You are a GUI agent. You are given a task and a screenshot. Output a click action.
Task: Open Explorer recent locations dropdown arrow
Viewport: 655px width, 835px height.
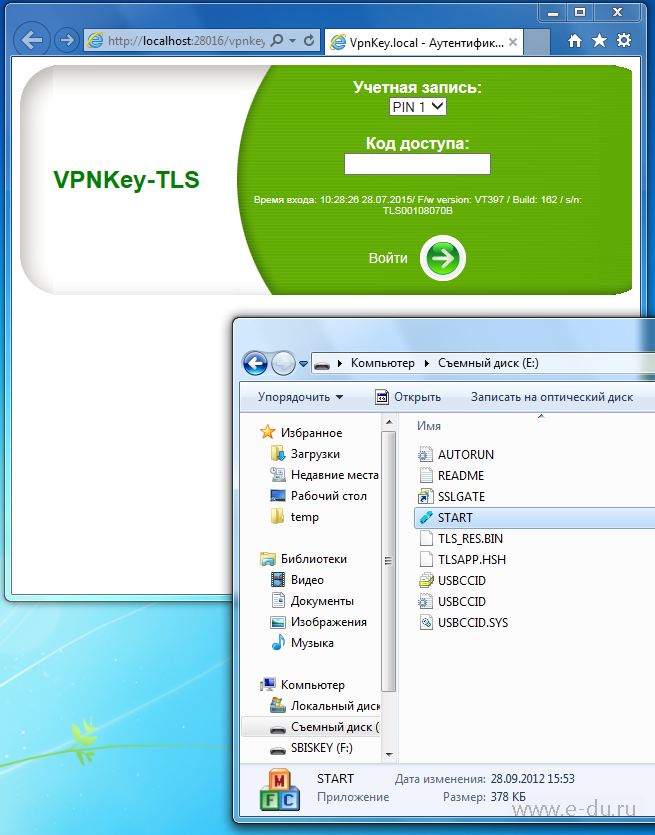click(x=304, y=364)
